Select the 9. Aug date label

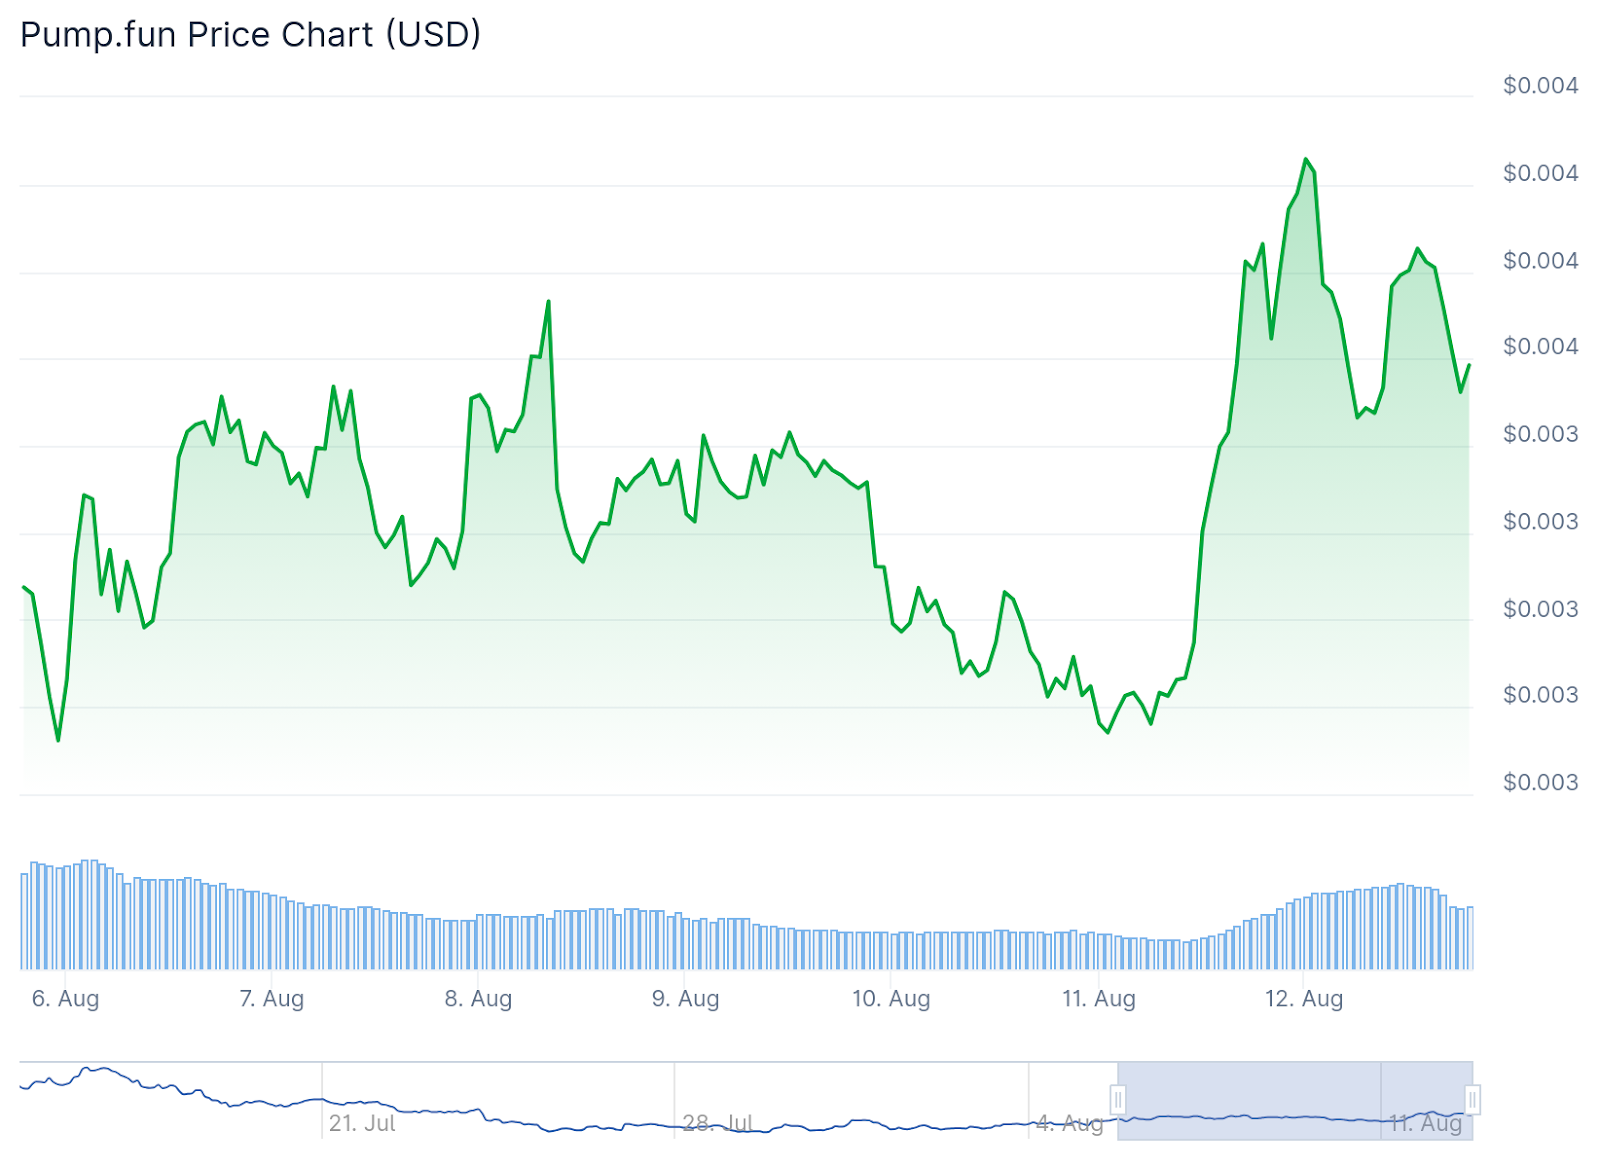pyautogui.click(x=685, y=998)
